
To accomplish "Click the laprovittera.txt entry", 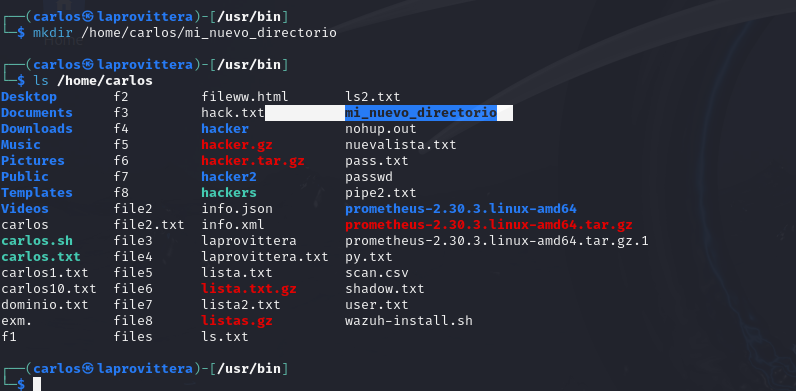I will point(265,257).
